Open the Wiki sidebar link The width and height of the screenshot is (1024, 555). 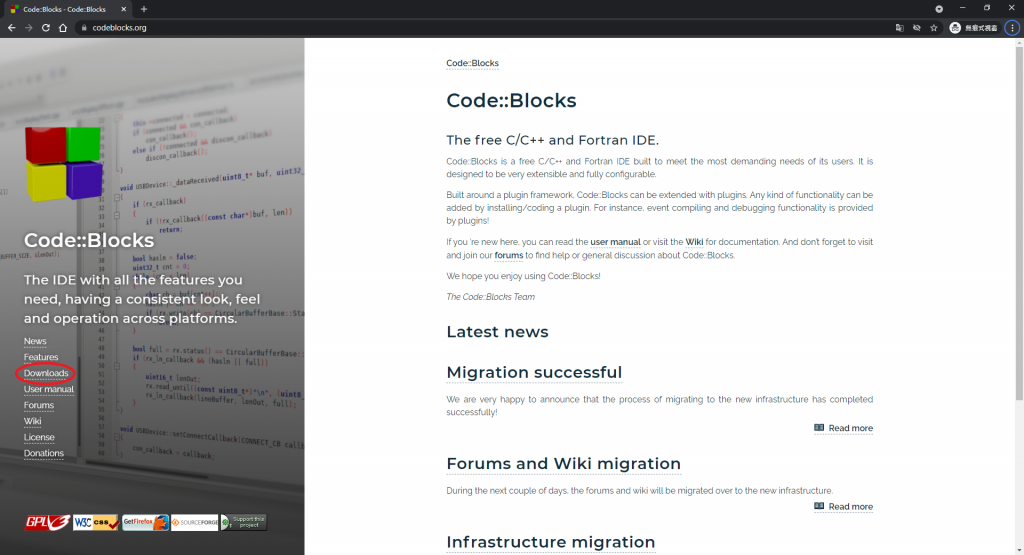(33, 421)
